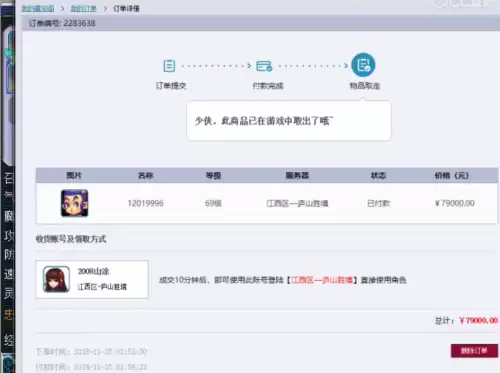Open the 我的订单 breadcrumb link

83,9
